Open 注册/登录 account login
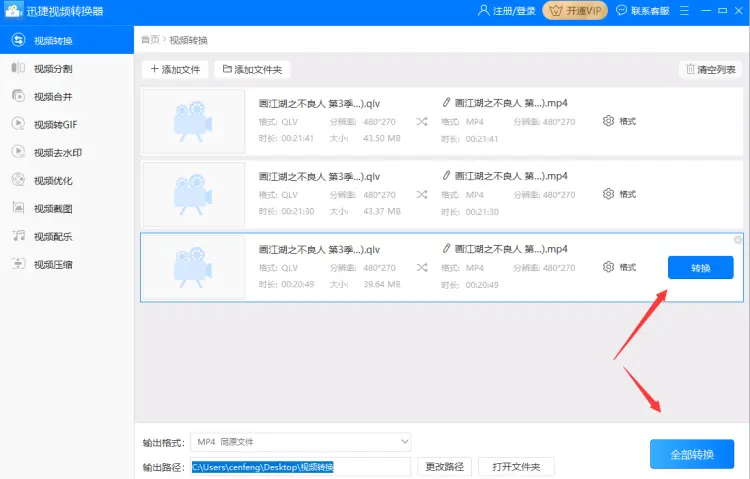This screenshot has width=750, height=479. 507,11
